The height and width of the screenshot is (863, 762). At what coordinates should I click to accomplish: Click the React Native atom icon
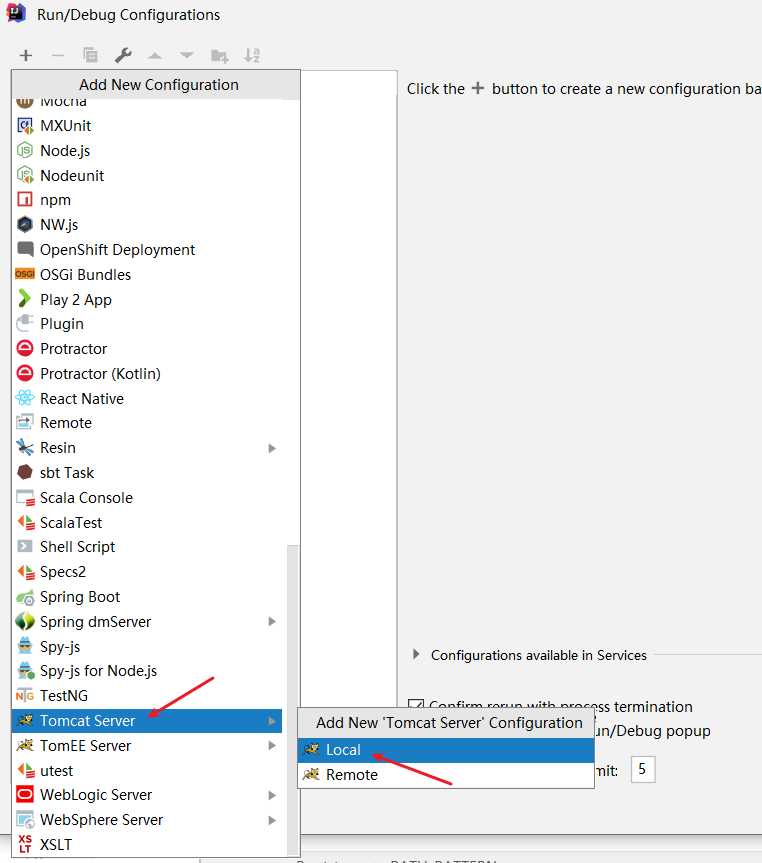tap(25, 398)
